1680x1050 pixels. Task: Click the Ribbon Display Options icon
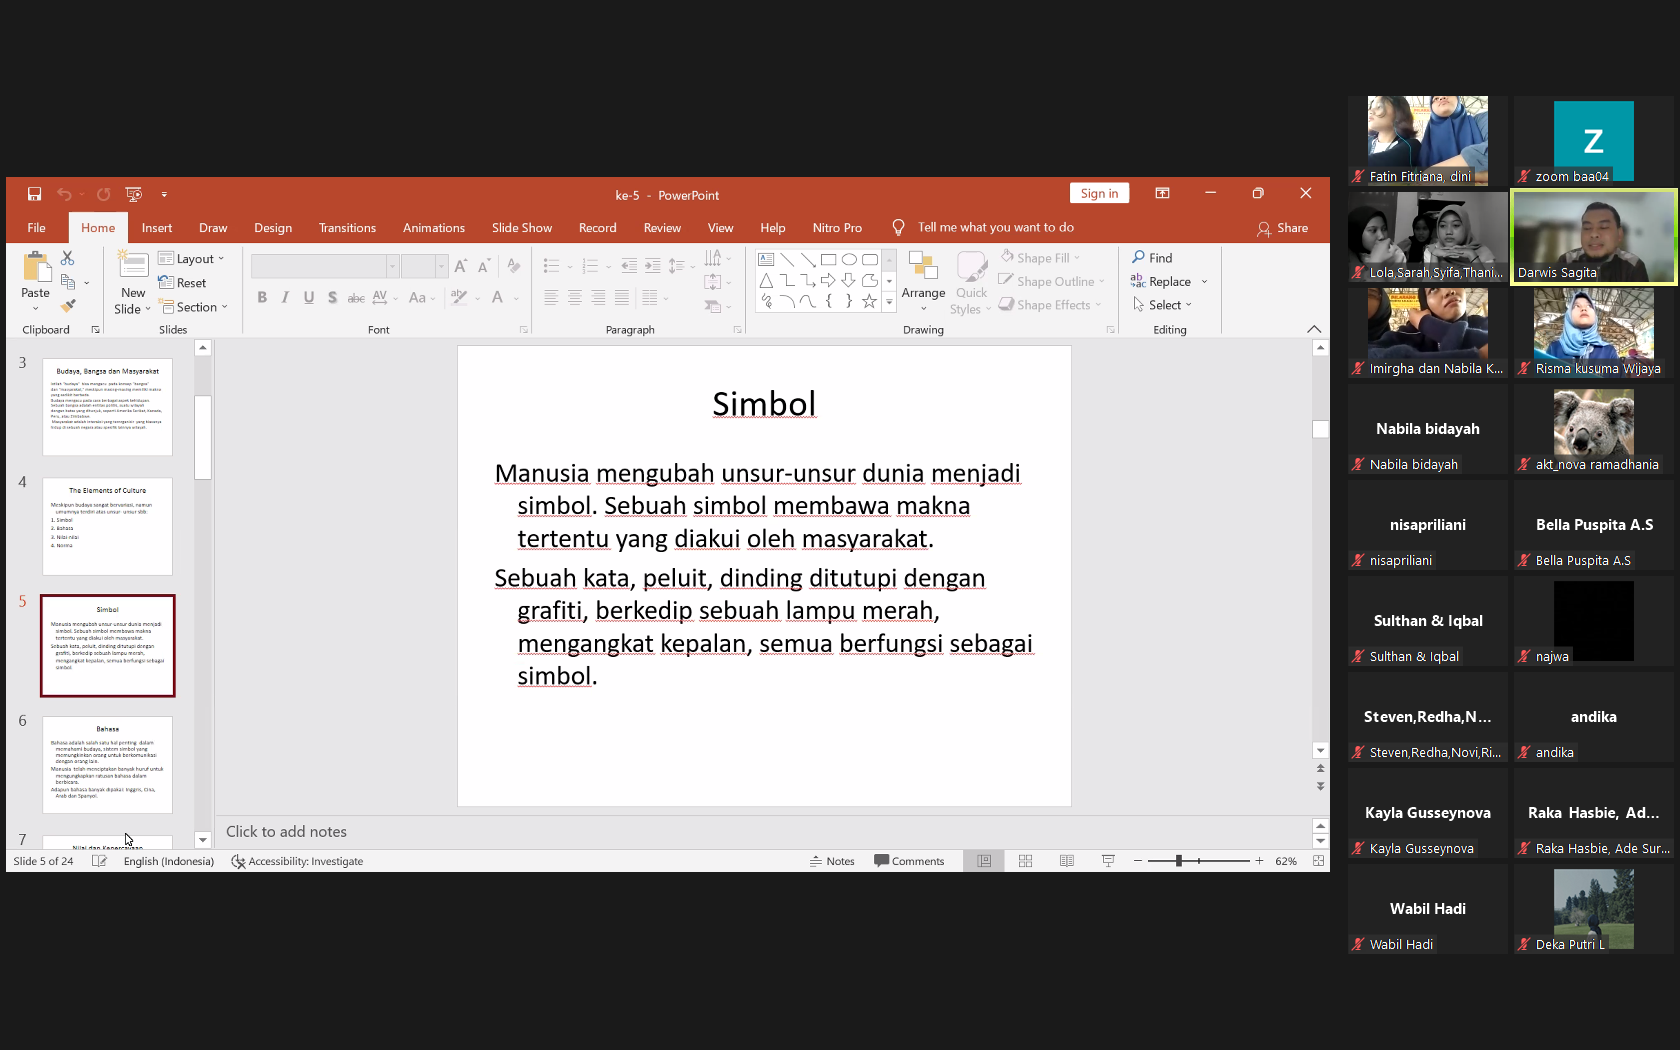point(1162,194)
